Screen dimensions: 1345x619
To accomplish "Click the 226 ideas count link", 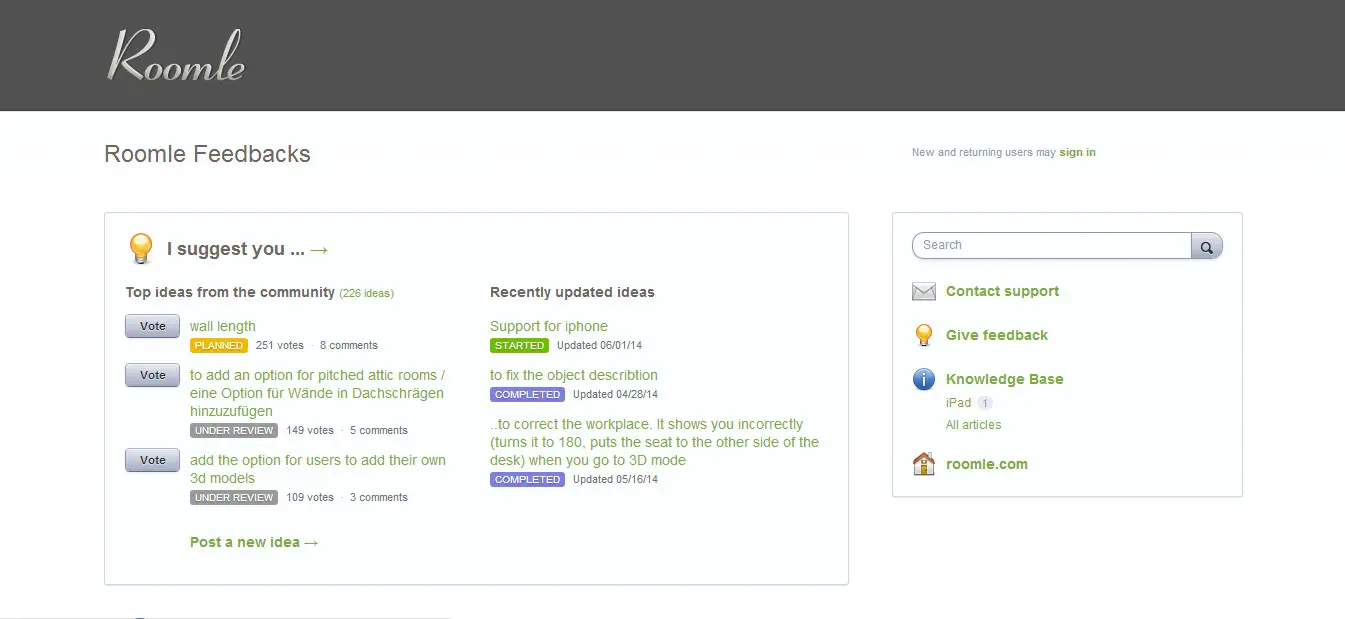I will (366, 294).
